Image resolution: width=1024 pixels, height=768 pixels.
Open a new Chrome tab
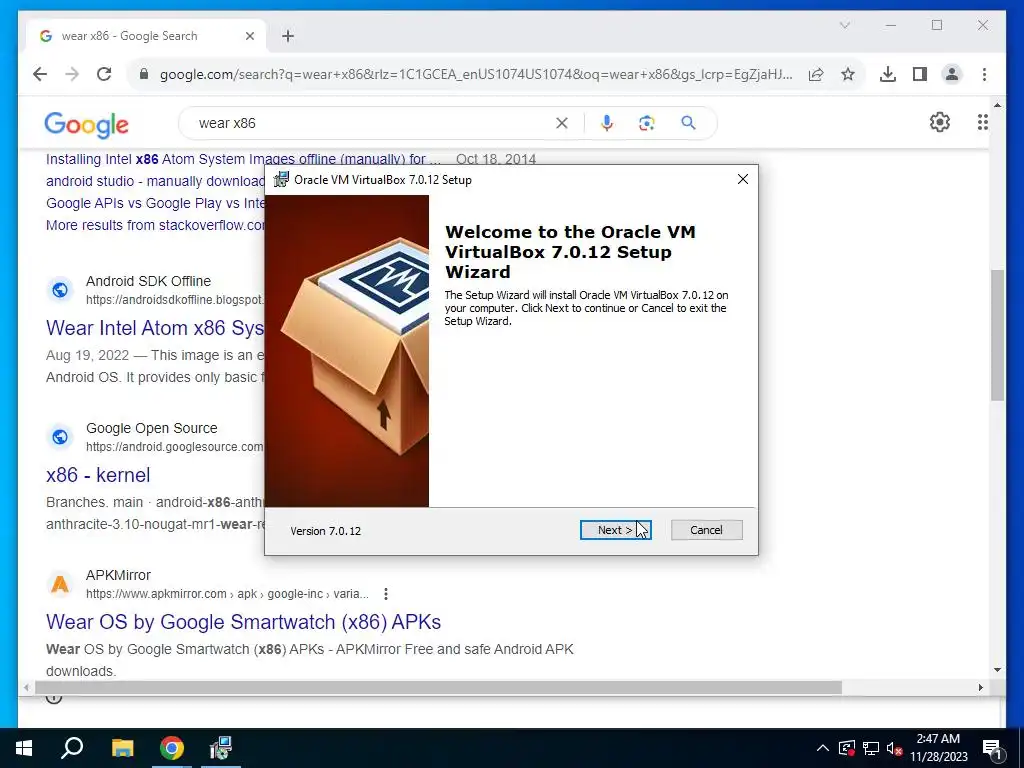coord(288,36)
